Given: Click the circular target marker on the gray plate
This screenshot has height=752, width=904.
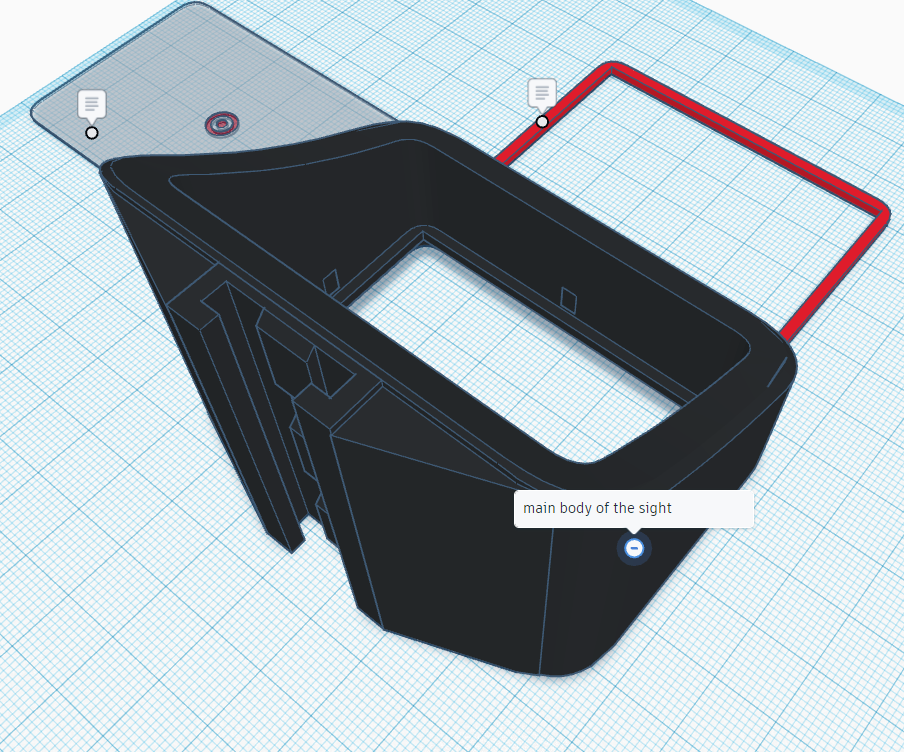Looking at the screenshot, I should (x=222, y=125).
